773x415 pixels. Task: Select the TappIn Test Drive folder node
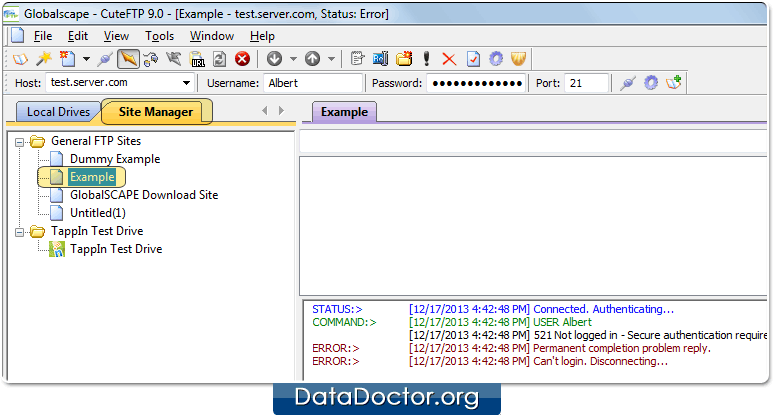coord(97,231)
